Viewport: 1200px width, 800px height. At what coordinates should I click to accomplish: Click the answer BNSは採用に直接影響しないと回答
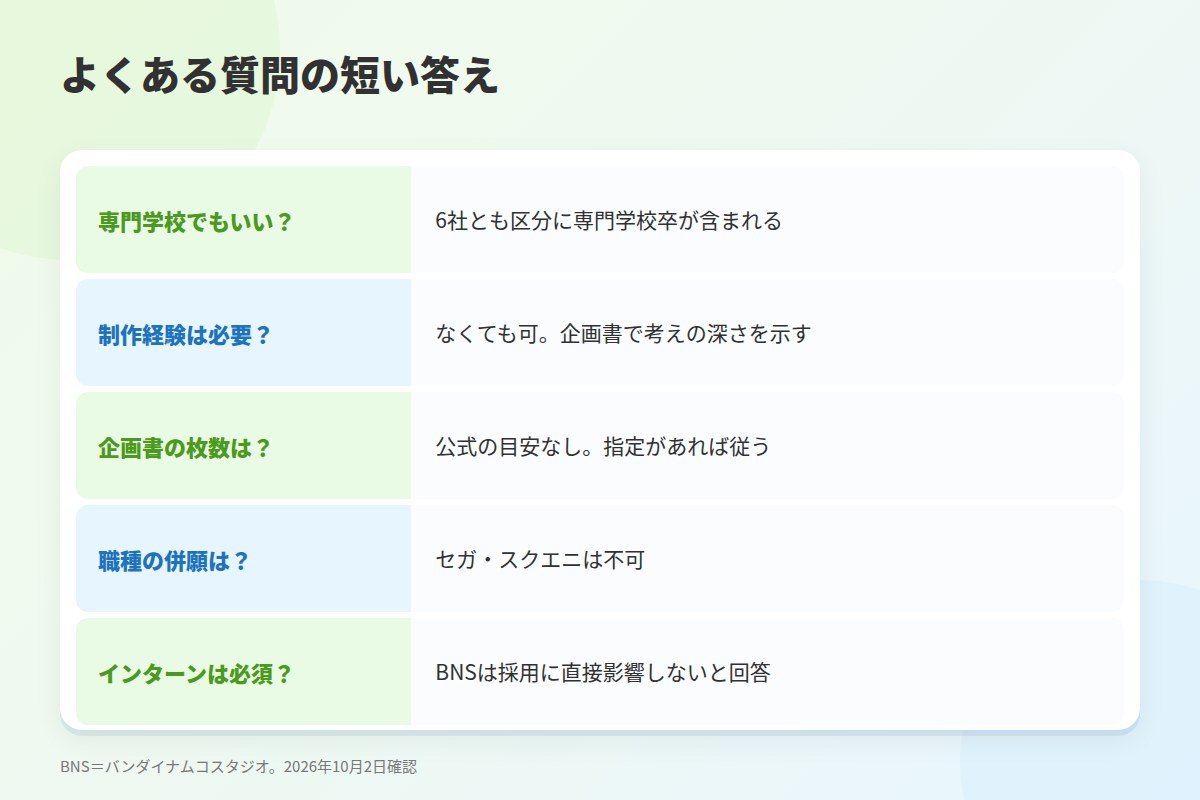pos(603,673)
